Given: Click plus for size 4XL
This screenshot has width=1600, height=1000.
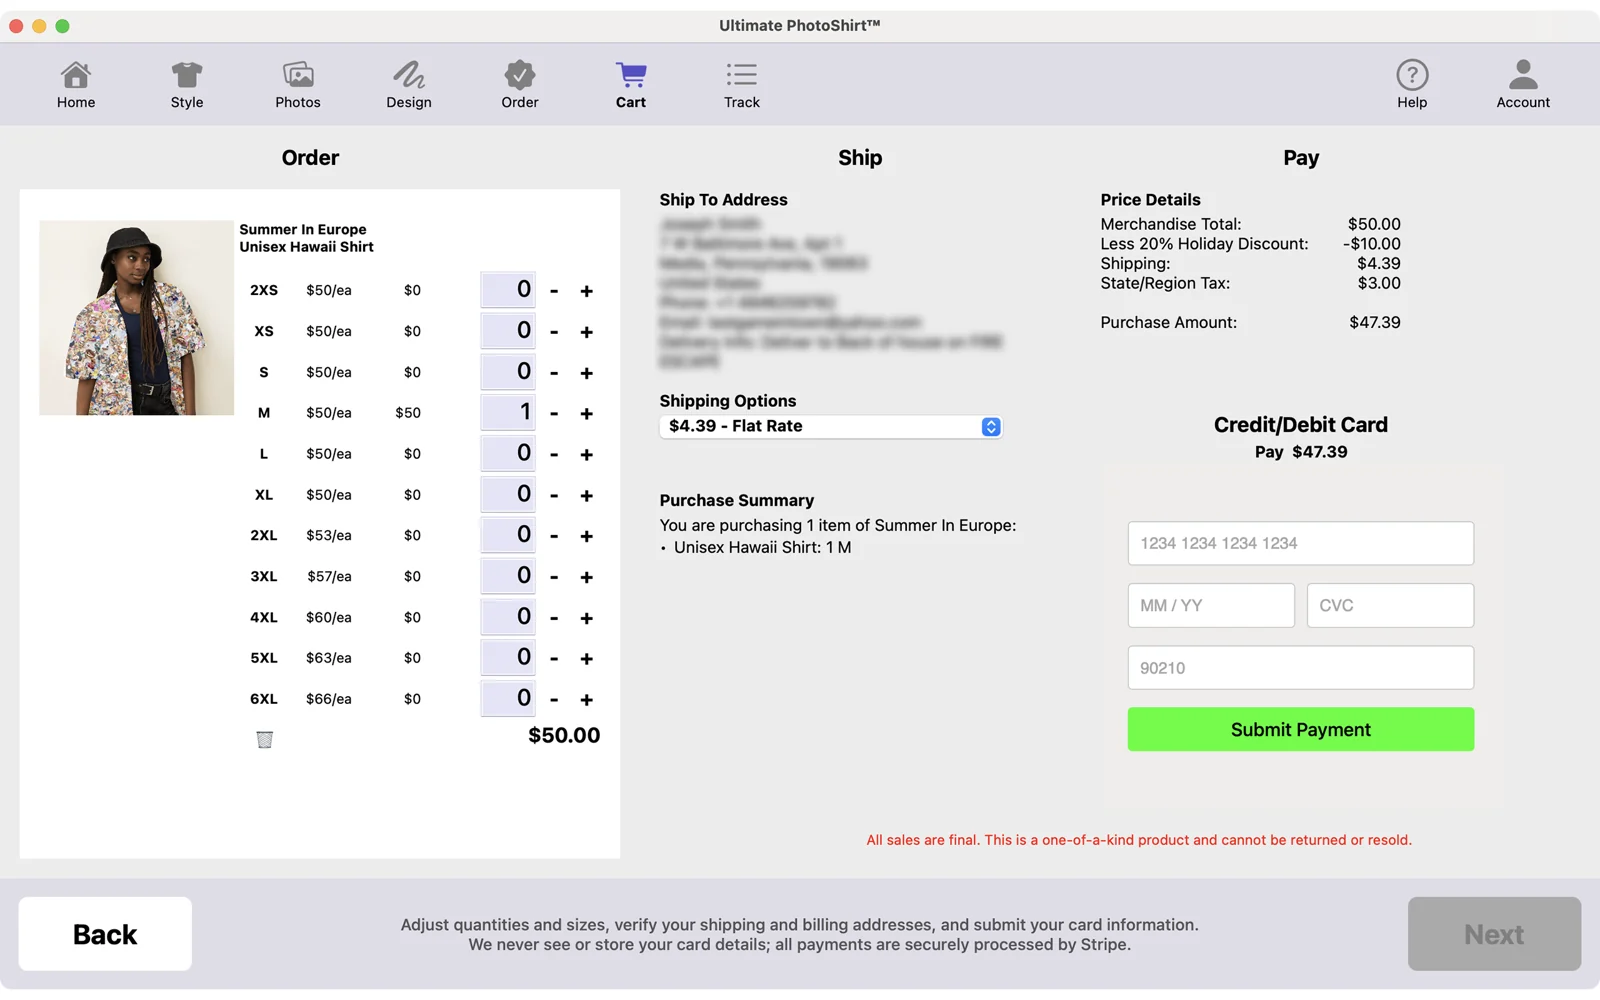Looking at the screenshot, I should [587, 618].
